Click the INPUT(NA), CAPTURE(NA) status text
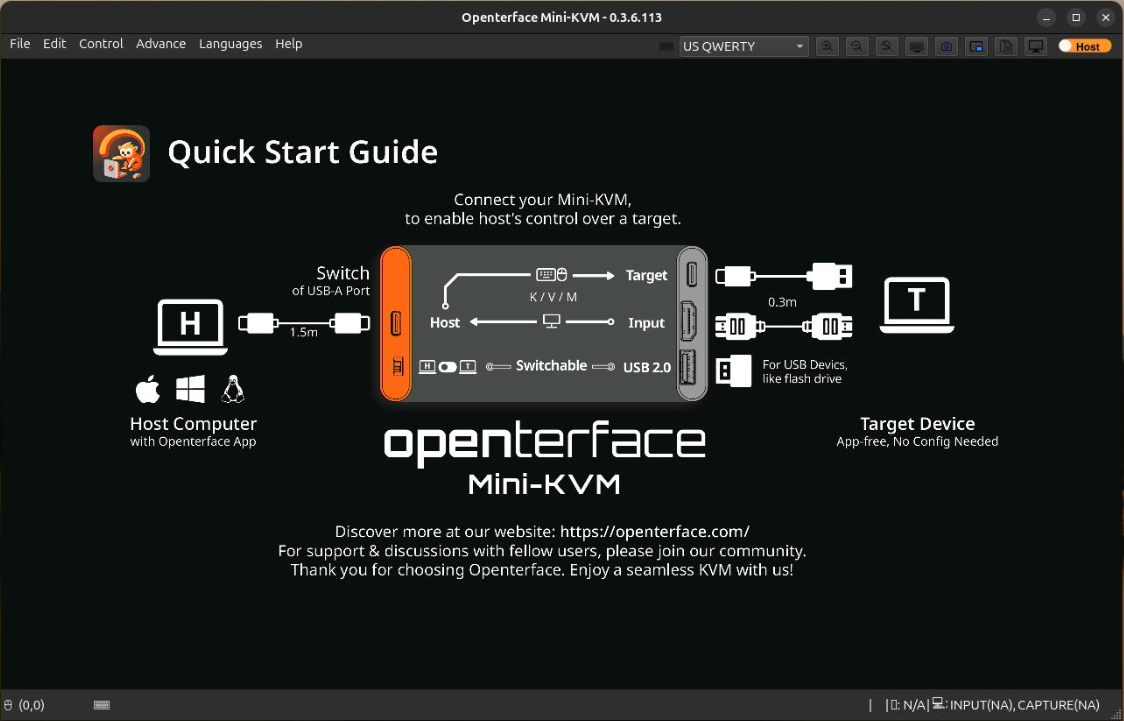 [1024, 705]
